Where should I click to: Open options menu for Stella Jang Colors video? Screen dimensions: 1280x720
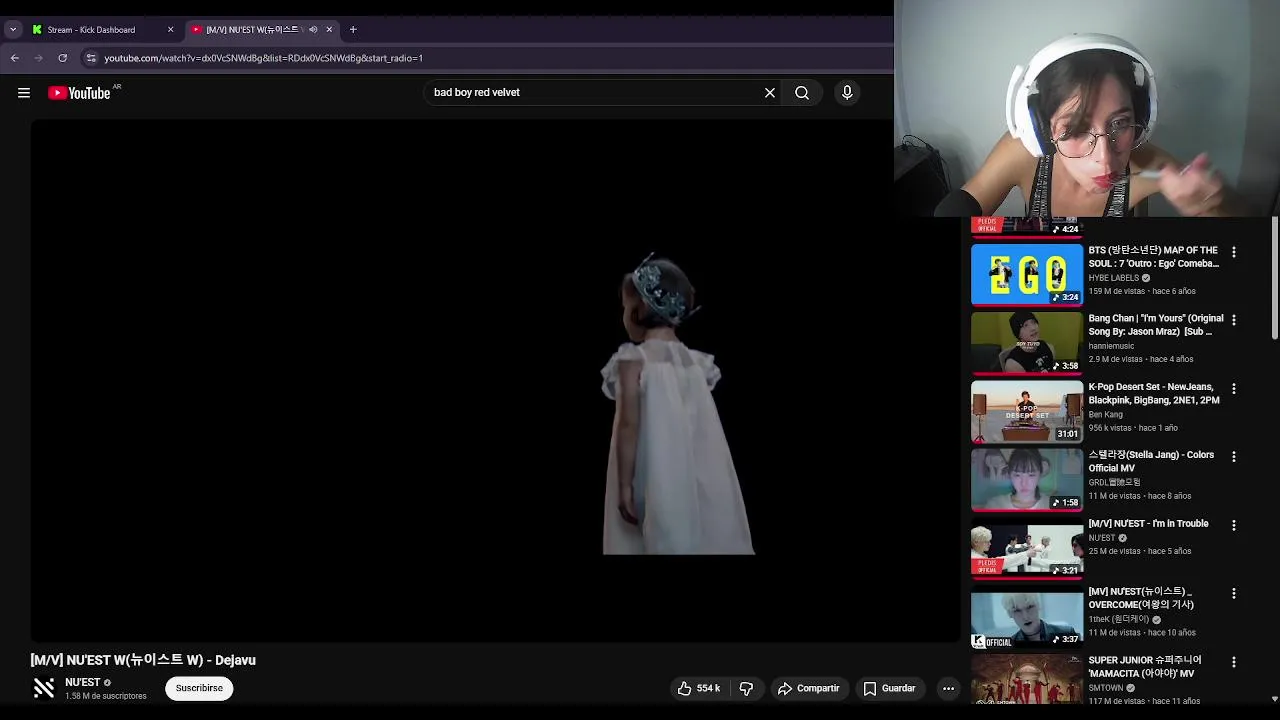(x=1234, y=457)
